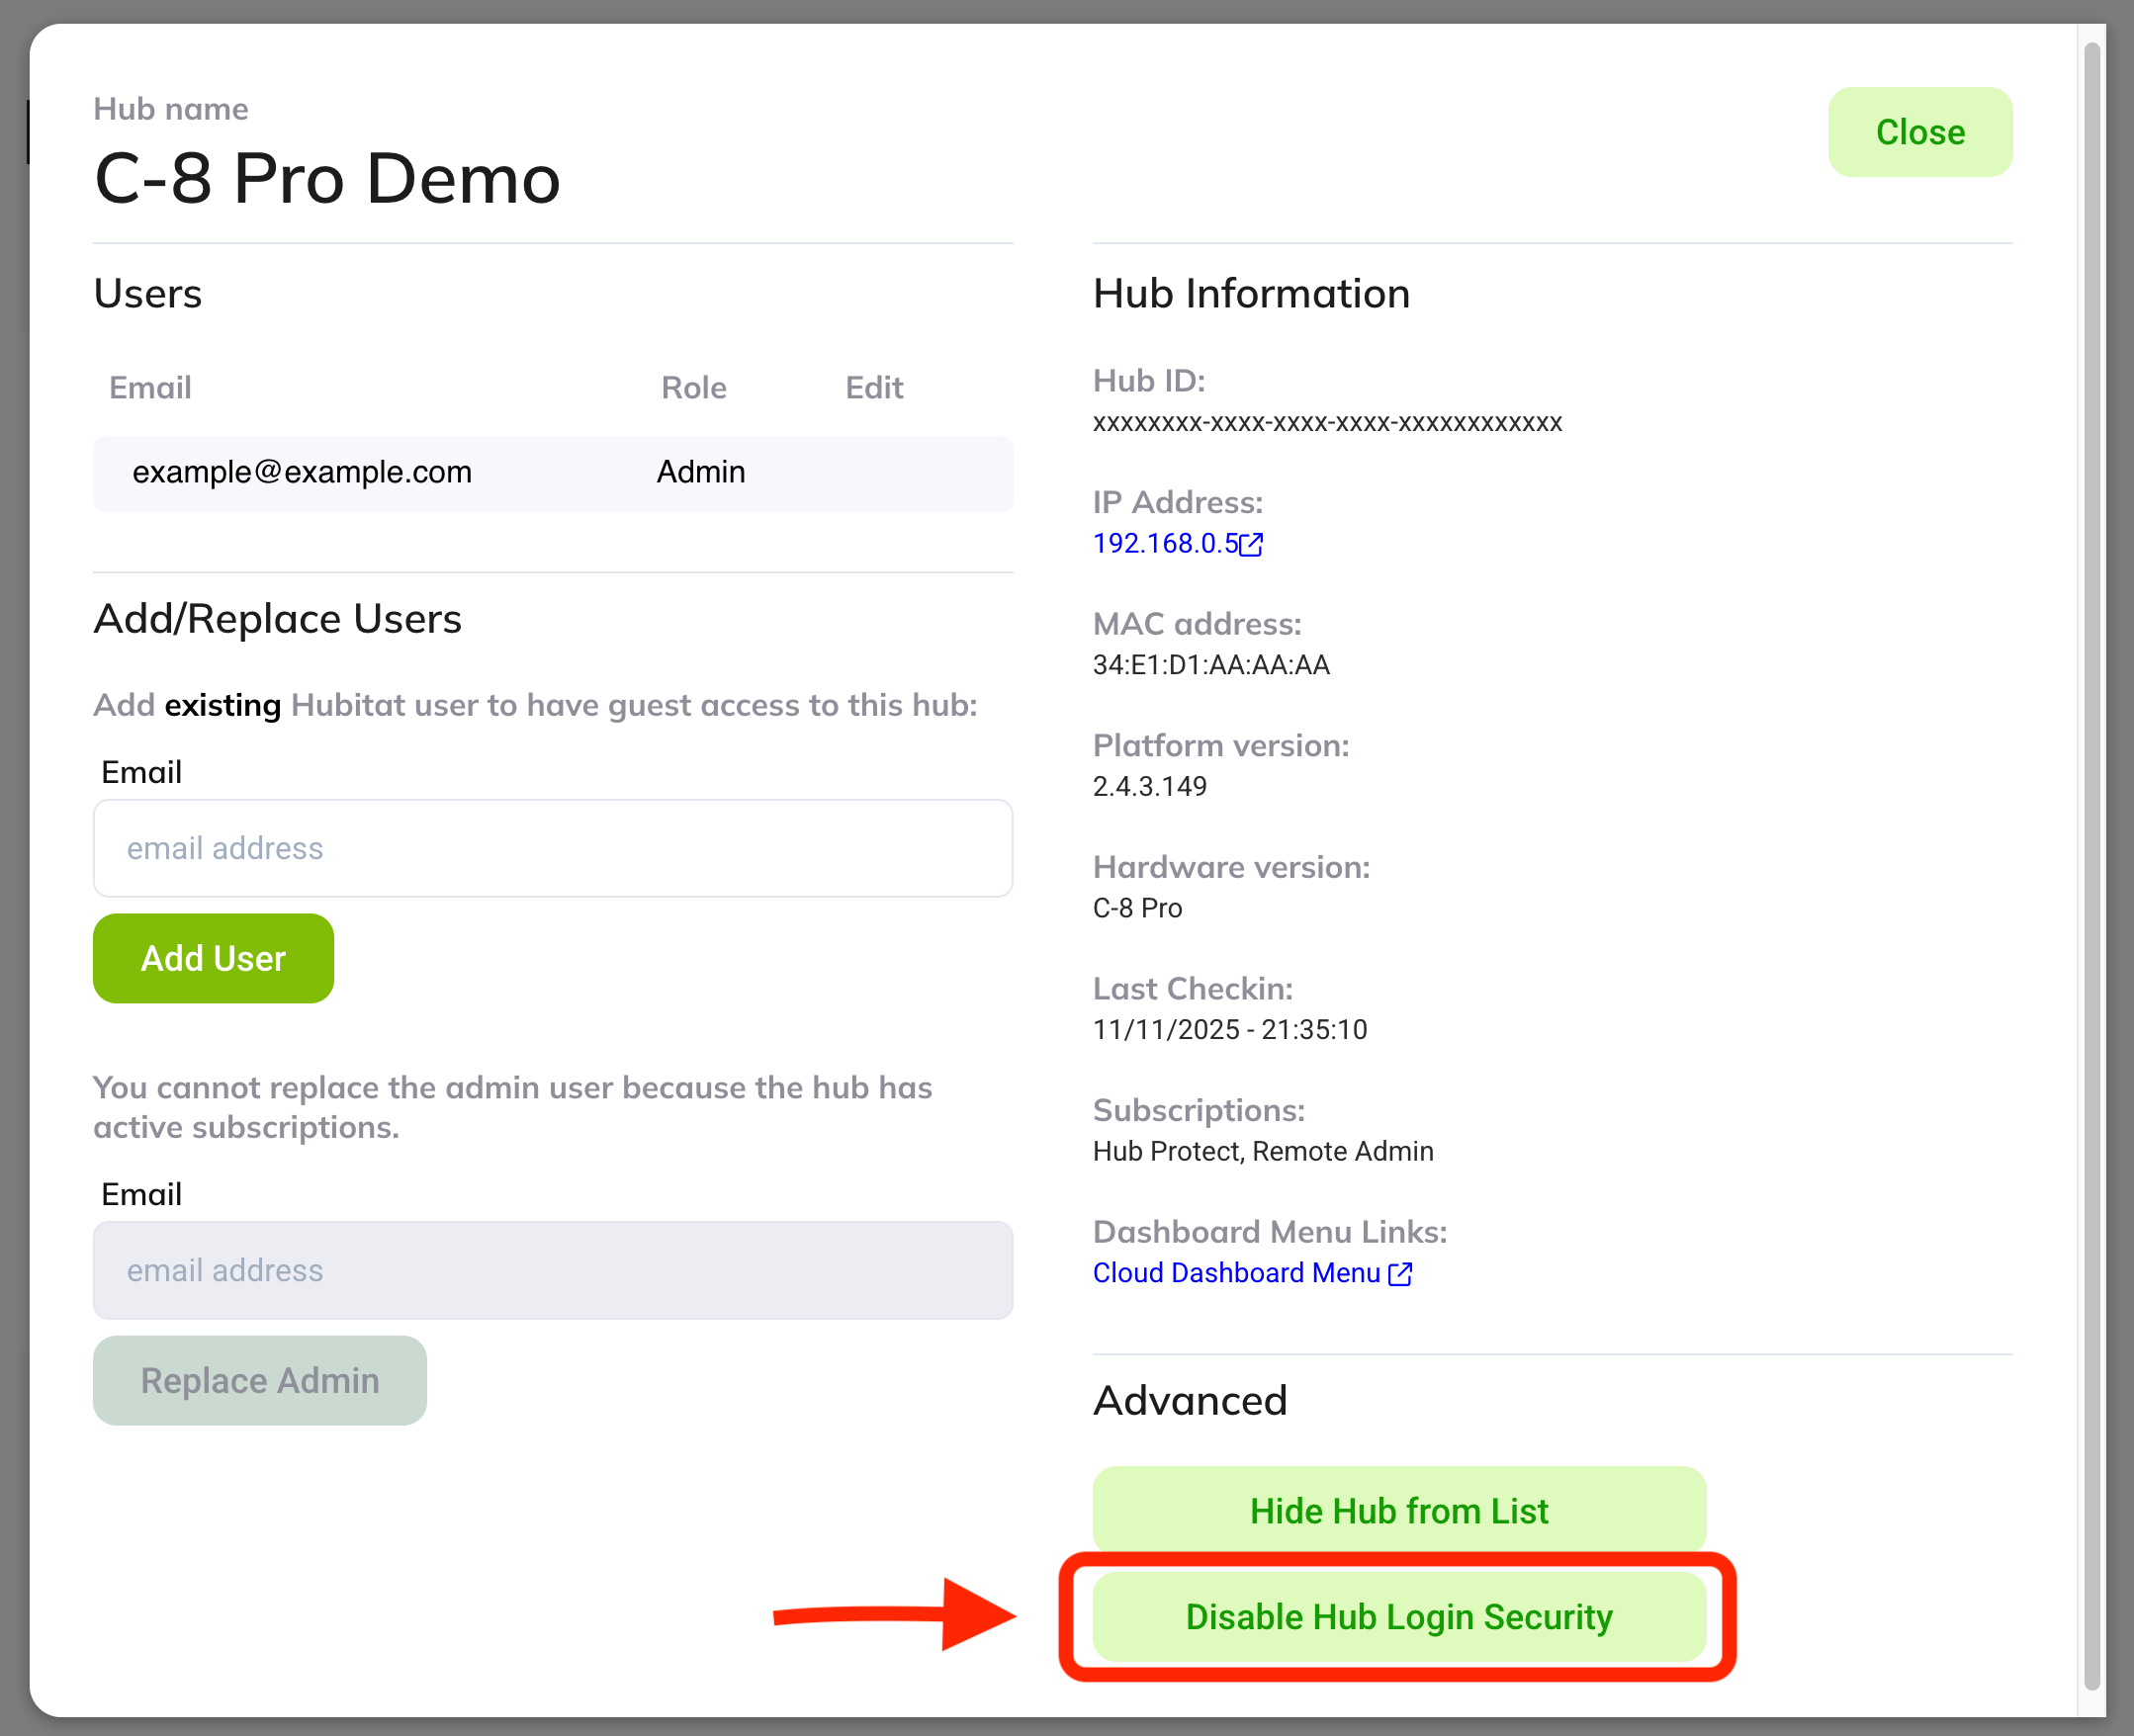Screen dimensions: 2134x1736
Task: Click the Users section heading
Action: pos(148,293)
